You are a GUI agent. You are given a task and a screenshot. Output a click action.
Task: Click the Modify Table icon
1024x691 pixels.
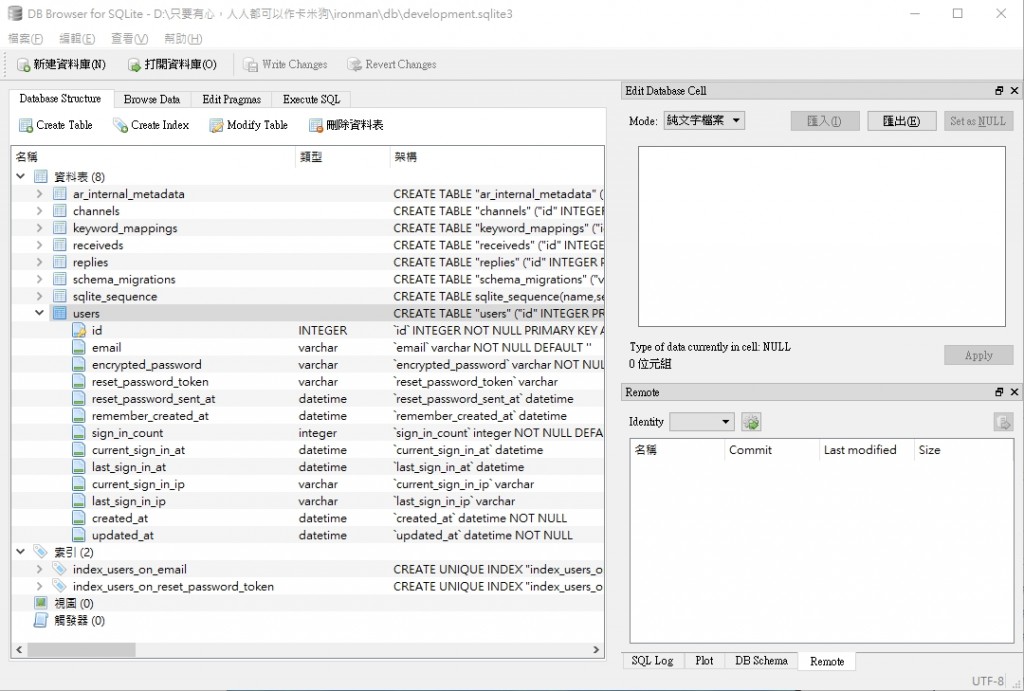[216, 125]
